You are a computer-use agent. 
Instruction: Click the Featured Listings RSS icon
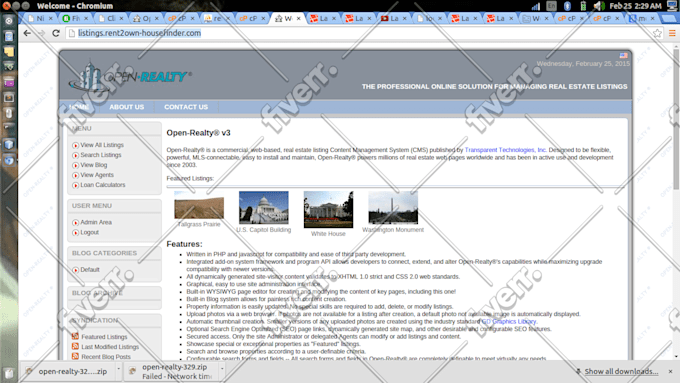click(x=75, y=336)
